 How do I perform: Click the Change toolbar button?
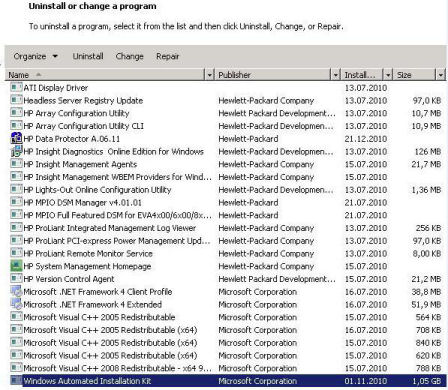tap(129, 56)
